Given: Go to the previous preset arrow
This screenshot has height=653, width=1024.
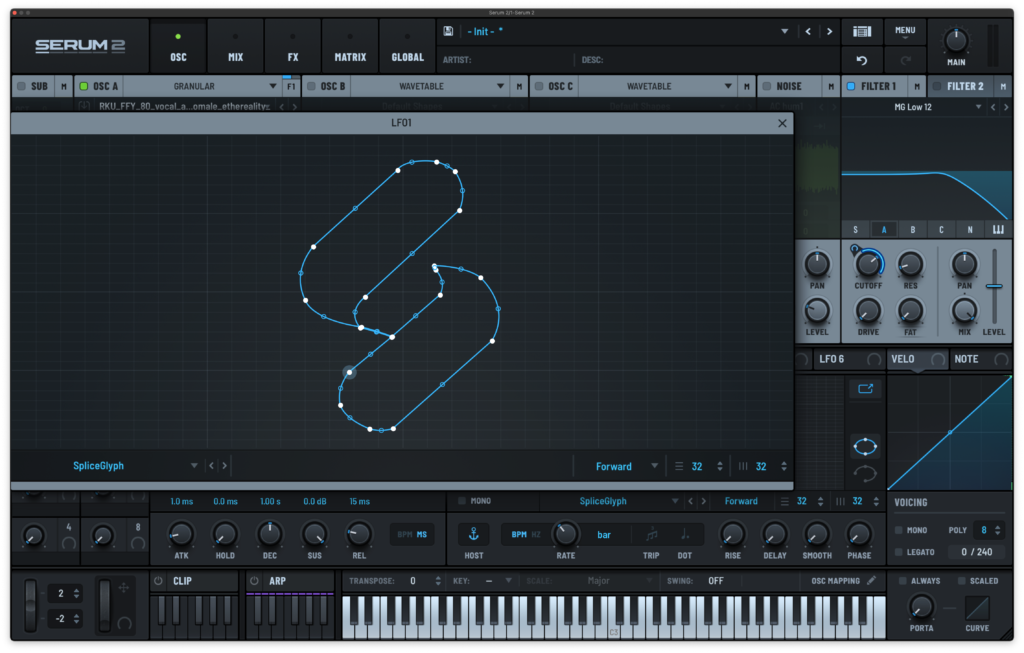Looking at the screenshot, I should pos(808,31).
